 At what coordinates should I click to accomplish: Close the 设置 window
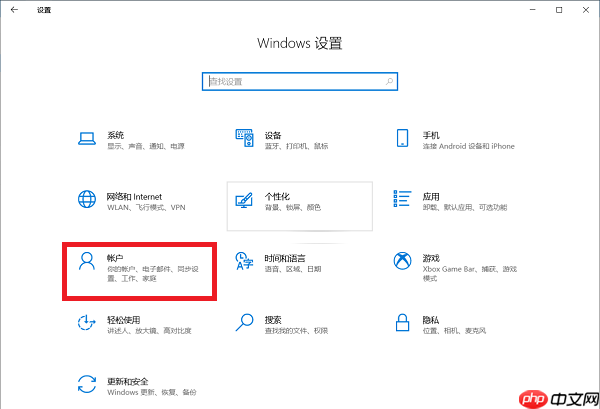click(586, 10)
